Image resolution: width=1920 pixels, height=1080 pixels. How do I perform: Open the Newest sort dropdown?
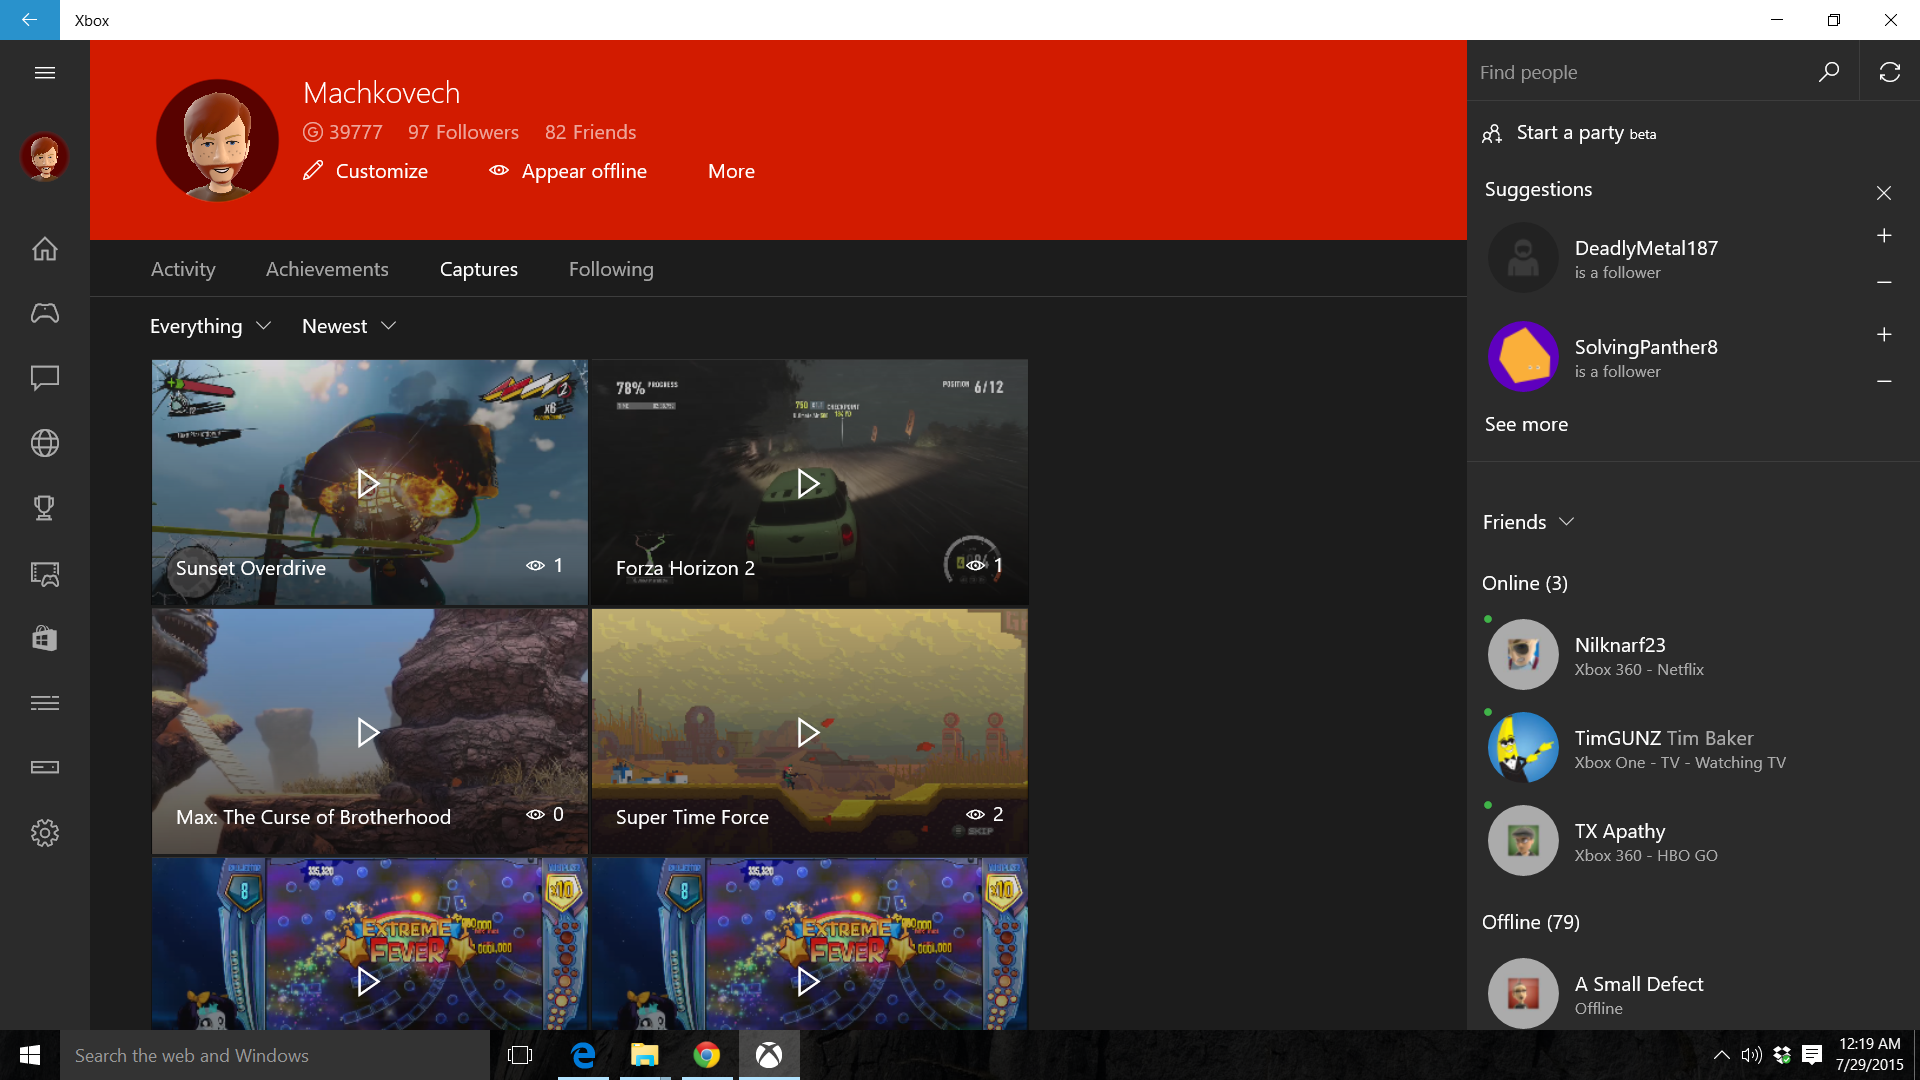pos(347,326)
